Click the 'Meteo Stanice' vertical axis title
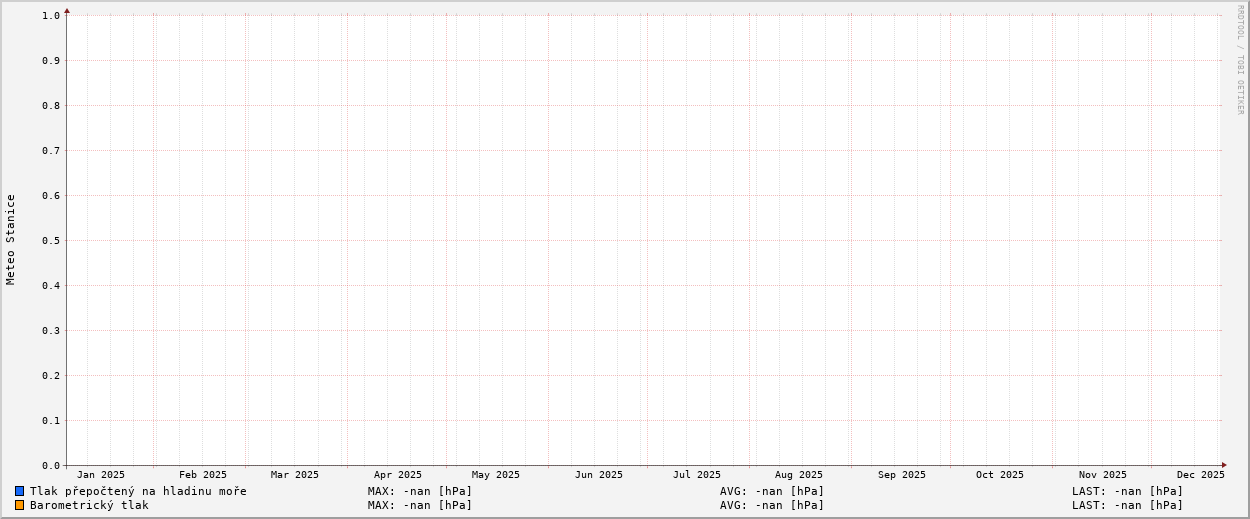This screenshot has height=519, width=1250. pos(11,239)
